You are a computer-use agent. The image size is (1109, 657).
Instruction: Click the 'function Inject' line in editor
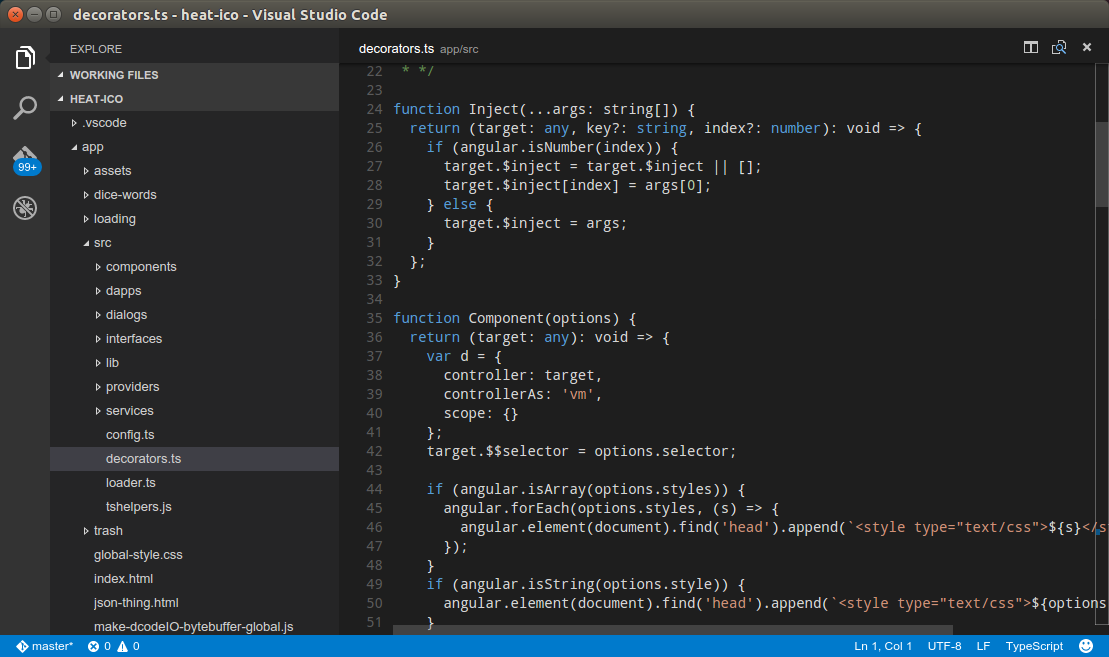(x=544, y=110)
